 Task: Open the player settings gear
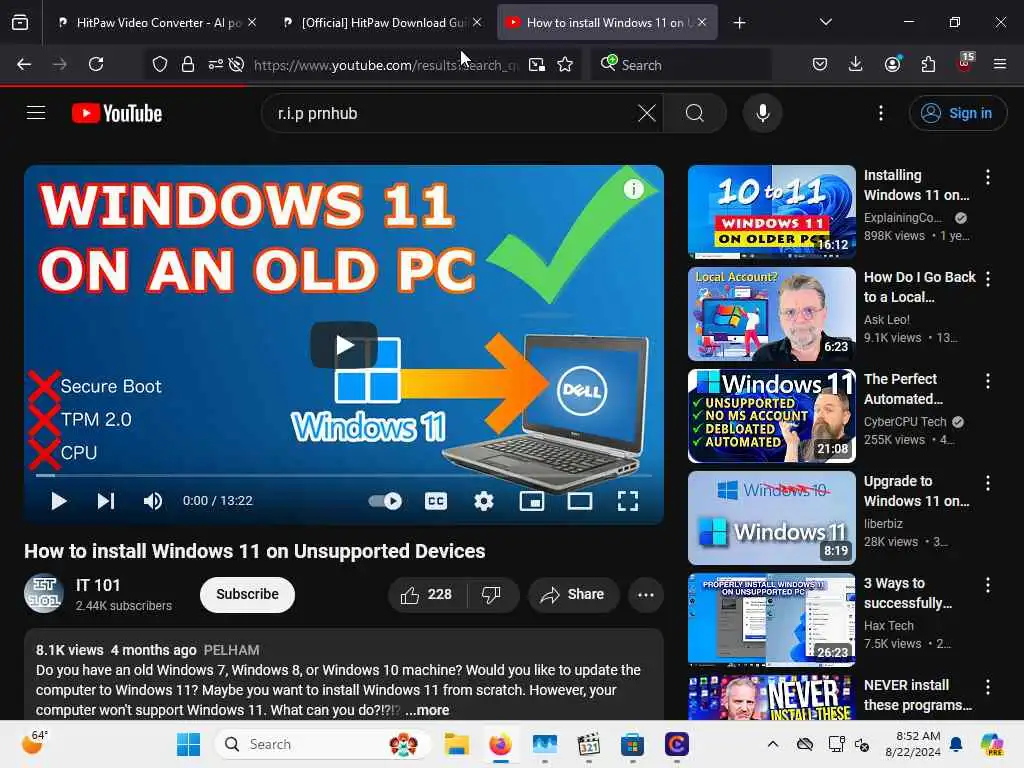pos(483,501)
